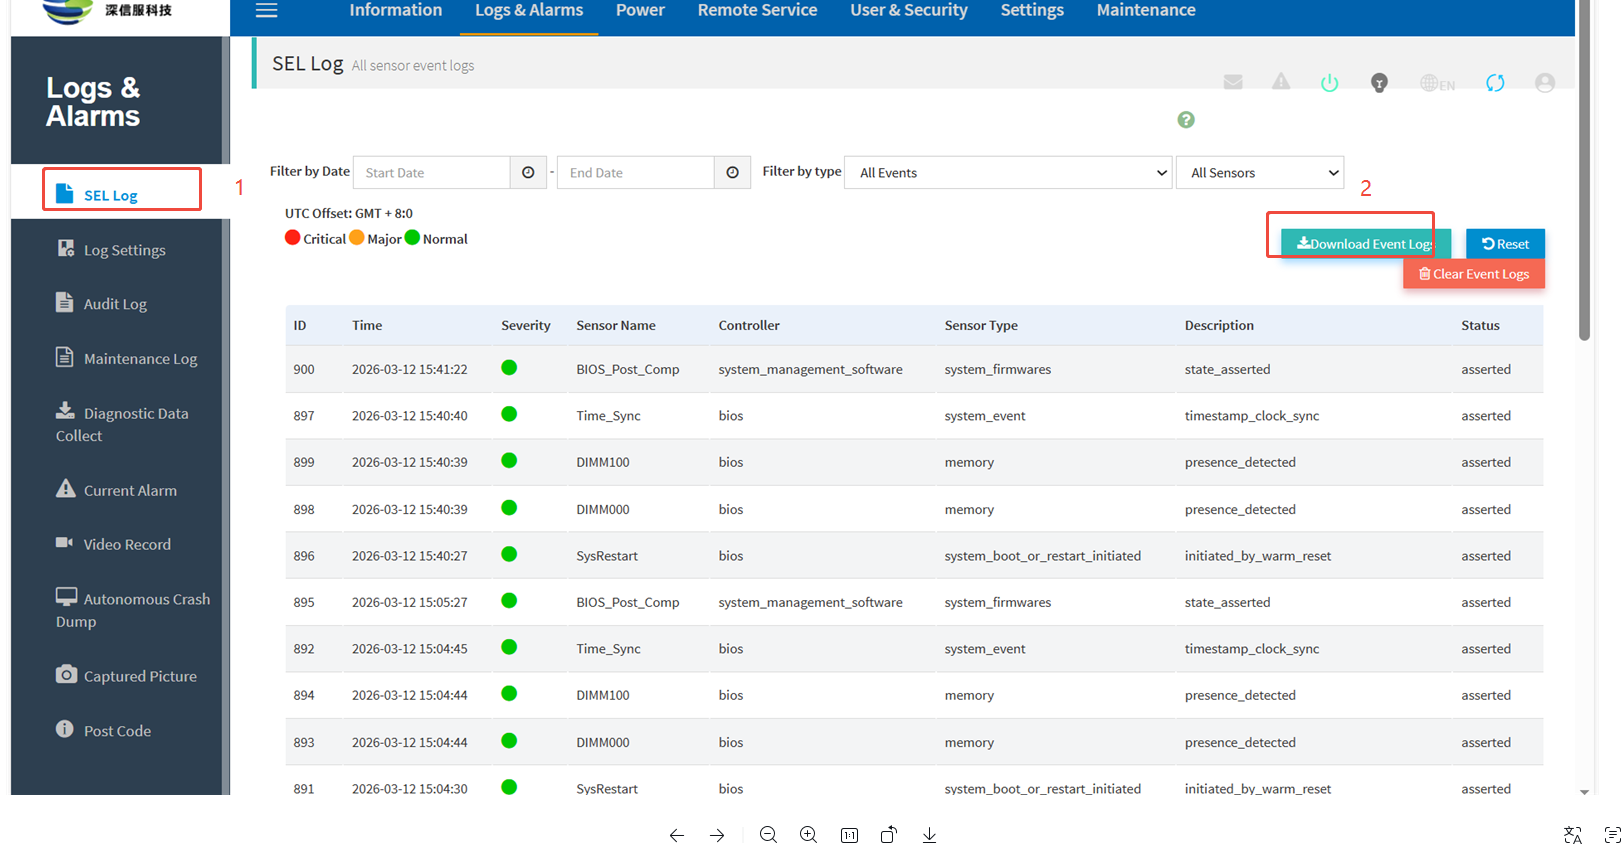Viewport: 1622px width, 854px height.
Task: Open the user account profile icon
Action: click(x=1545, y=83)
